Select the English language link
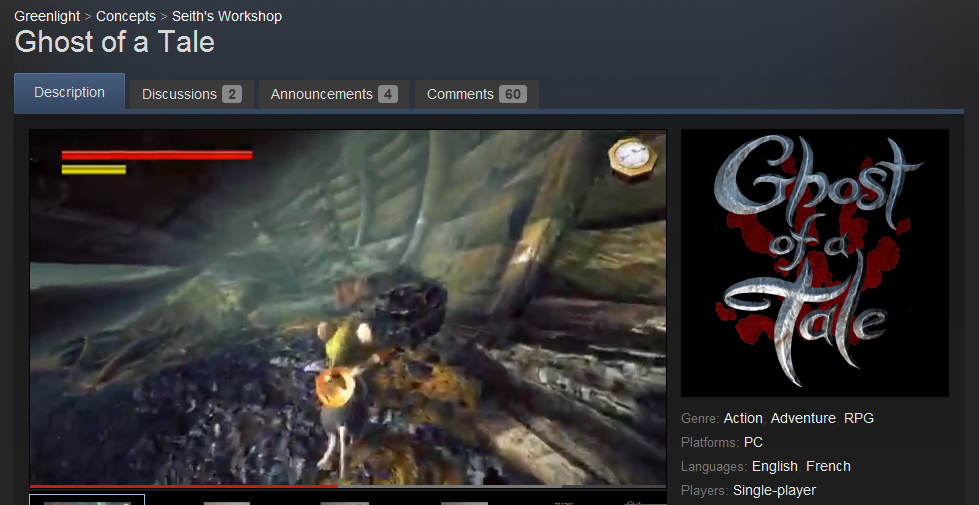Screen dimensions: 979x505 (x=775, y=466)
